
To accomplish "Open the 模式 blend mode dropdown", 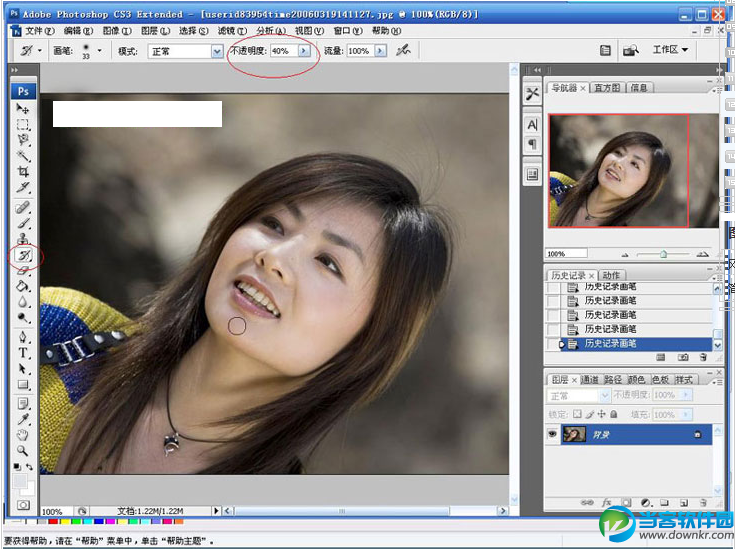I will coord(217,50).
